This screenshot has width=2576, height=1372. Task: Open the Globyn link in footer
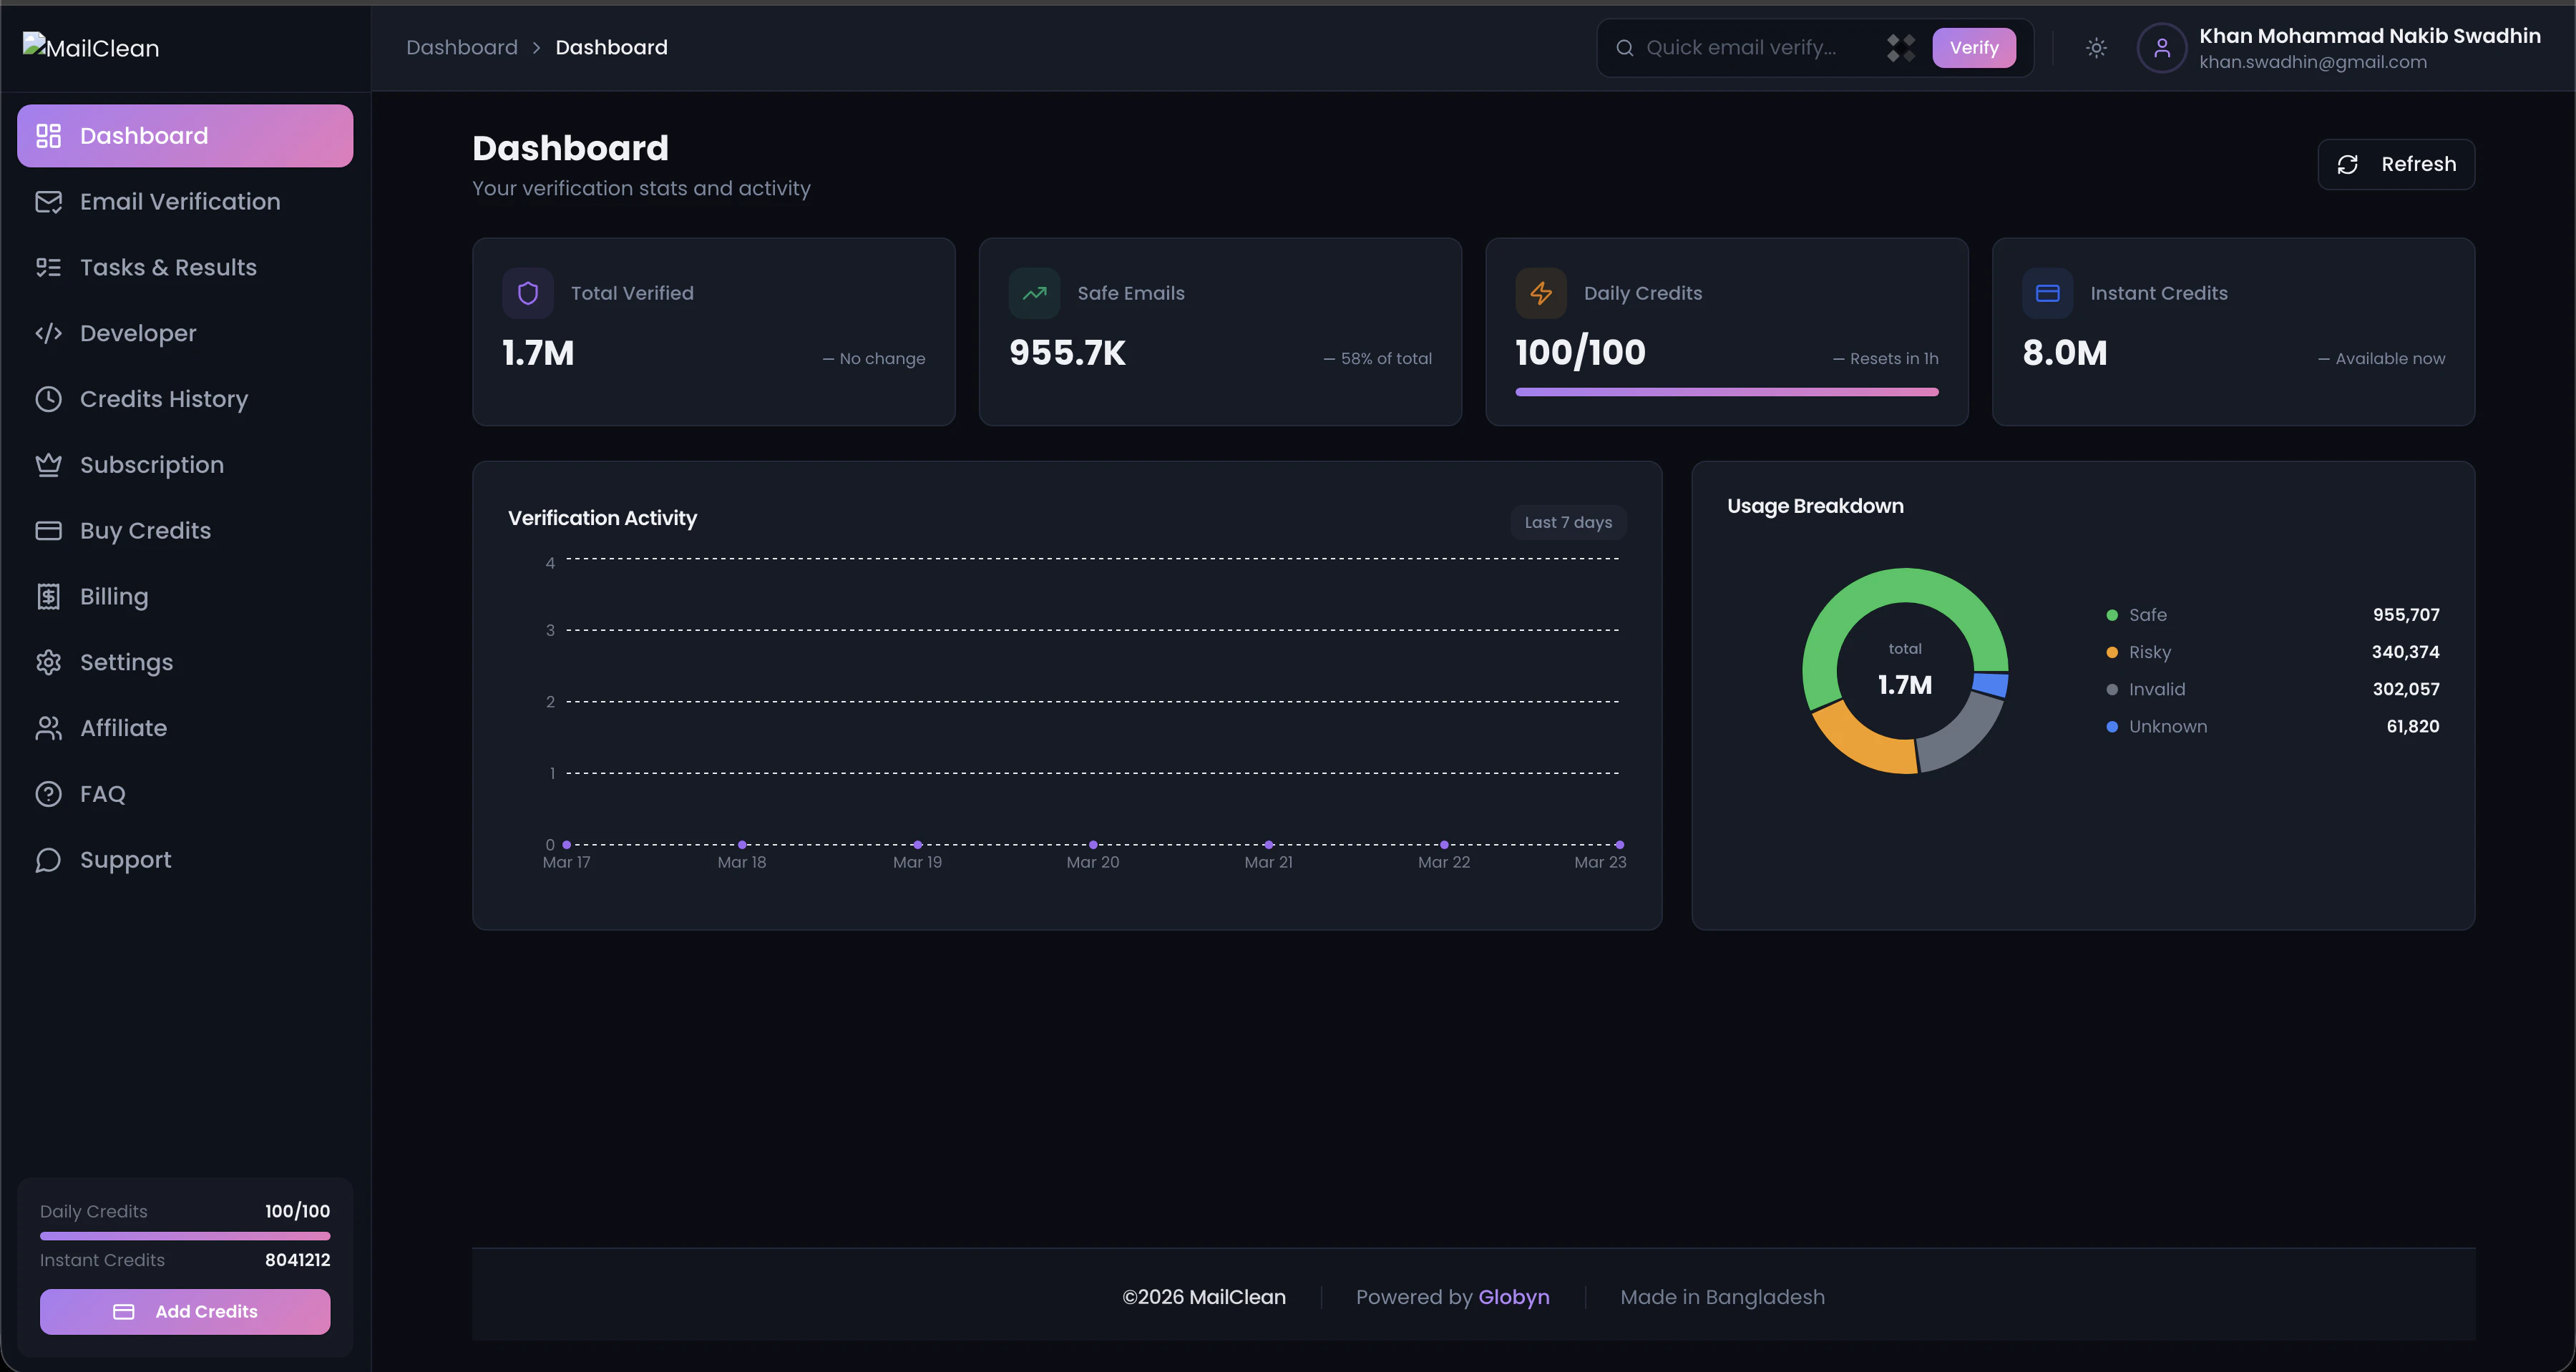click(x=1513, y=1297)
